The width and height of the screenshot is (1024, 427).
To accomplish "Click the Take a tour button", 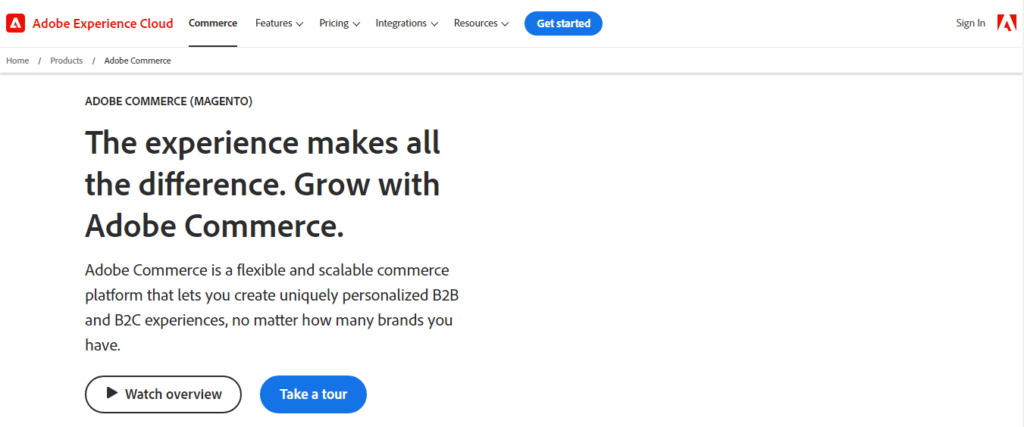I will pyautogui.click(x=313, y=394).
